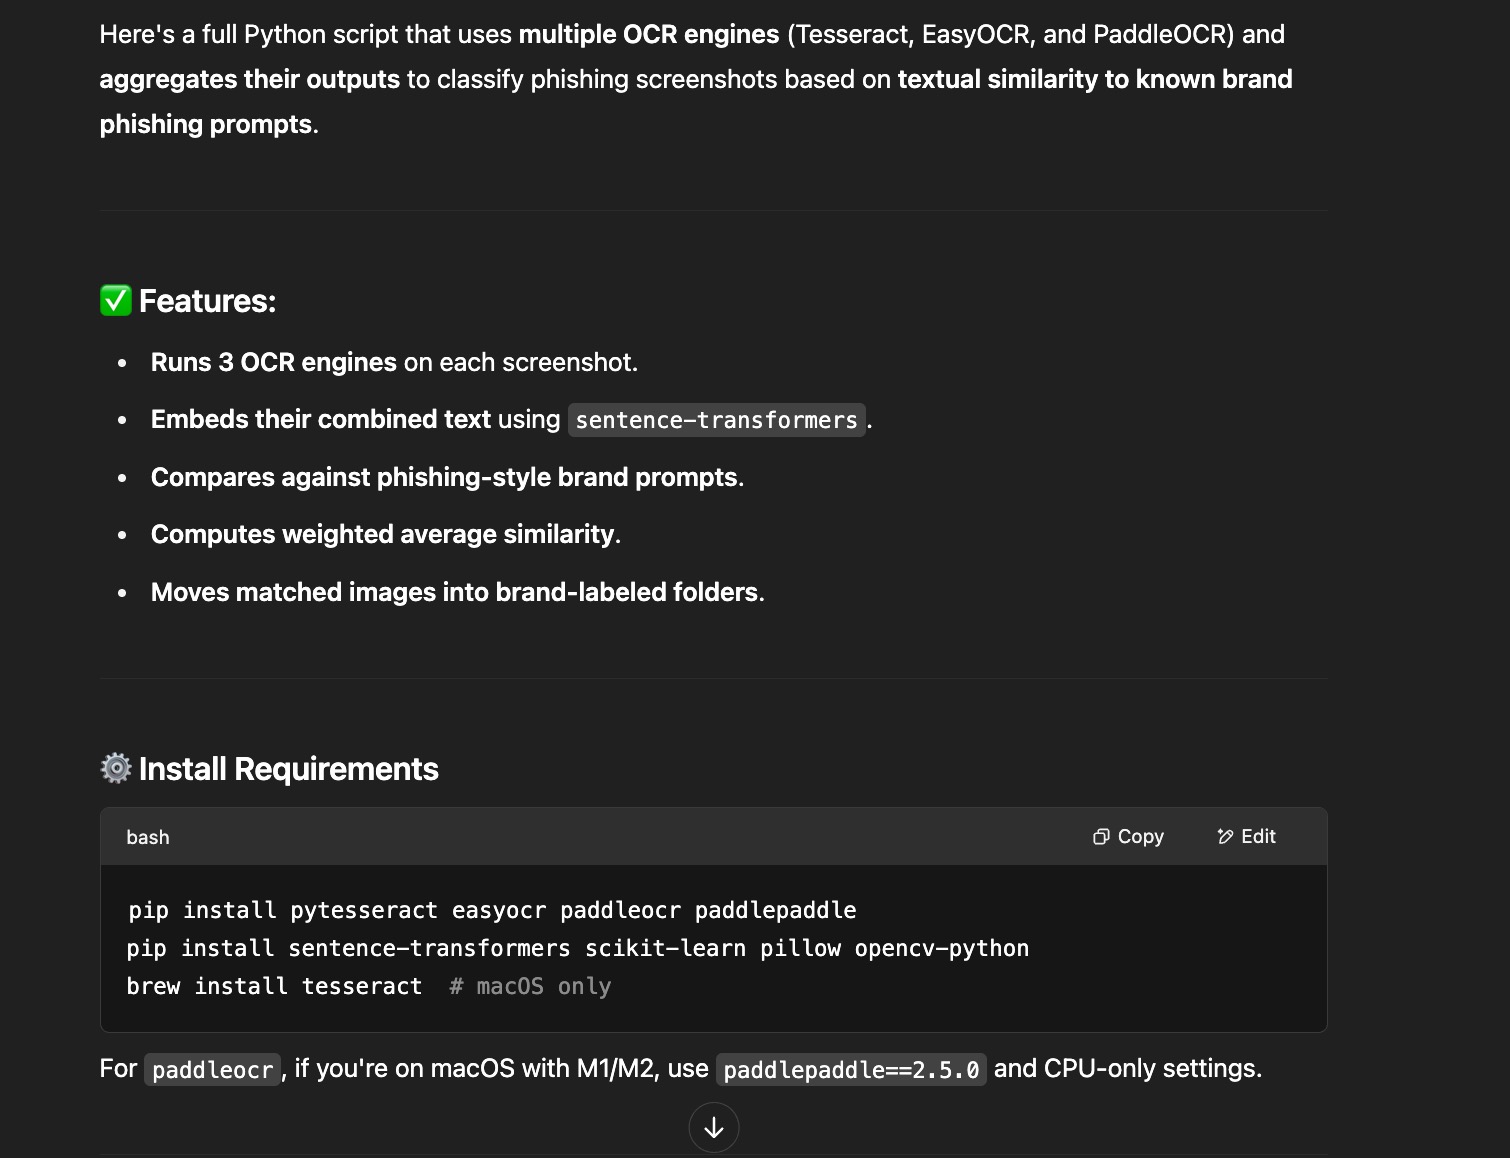Viewport: 1510px width, 1158px height.
Task: Click 'phishing prompts' bold text in the intro
Action: click(x=206, y=124)
